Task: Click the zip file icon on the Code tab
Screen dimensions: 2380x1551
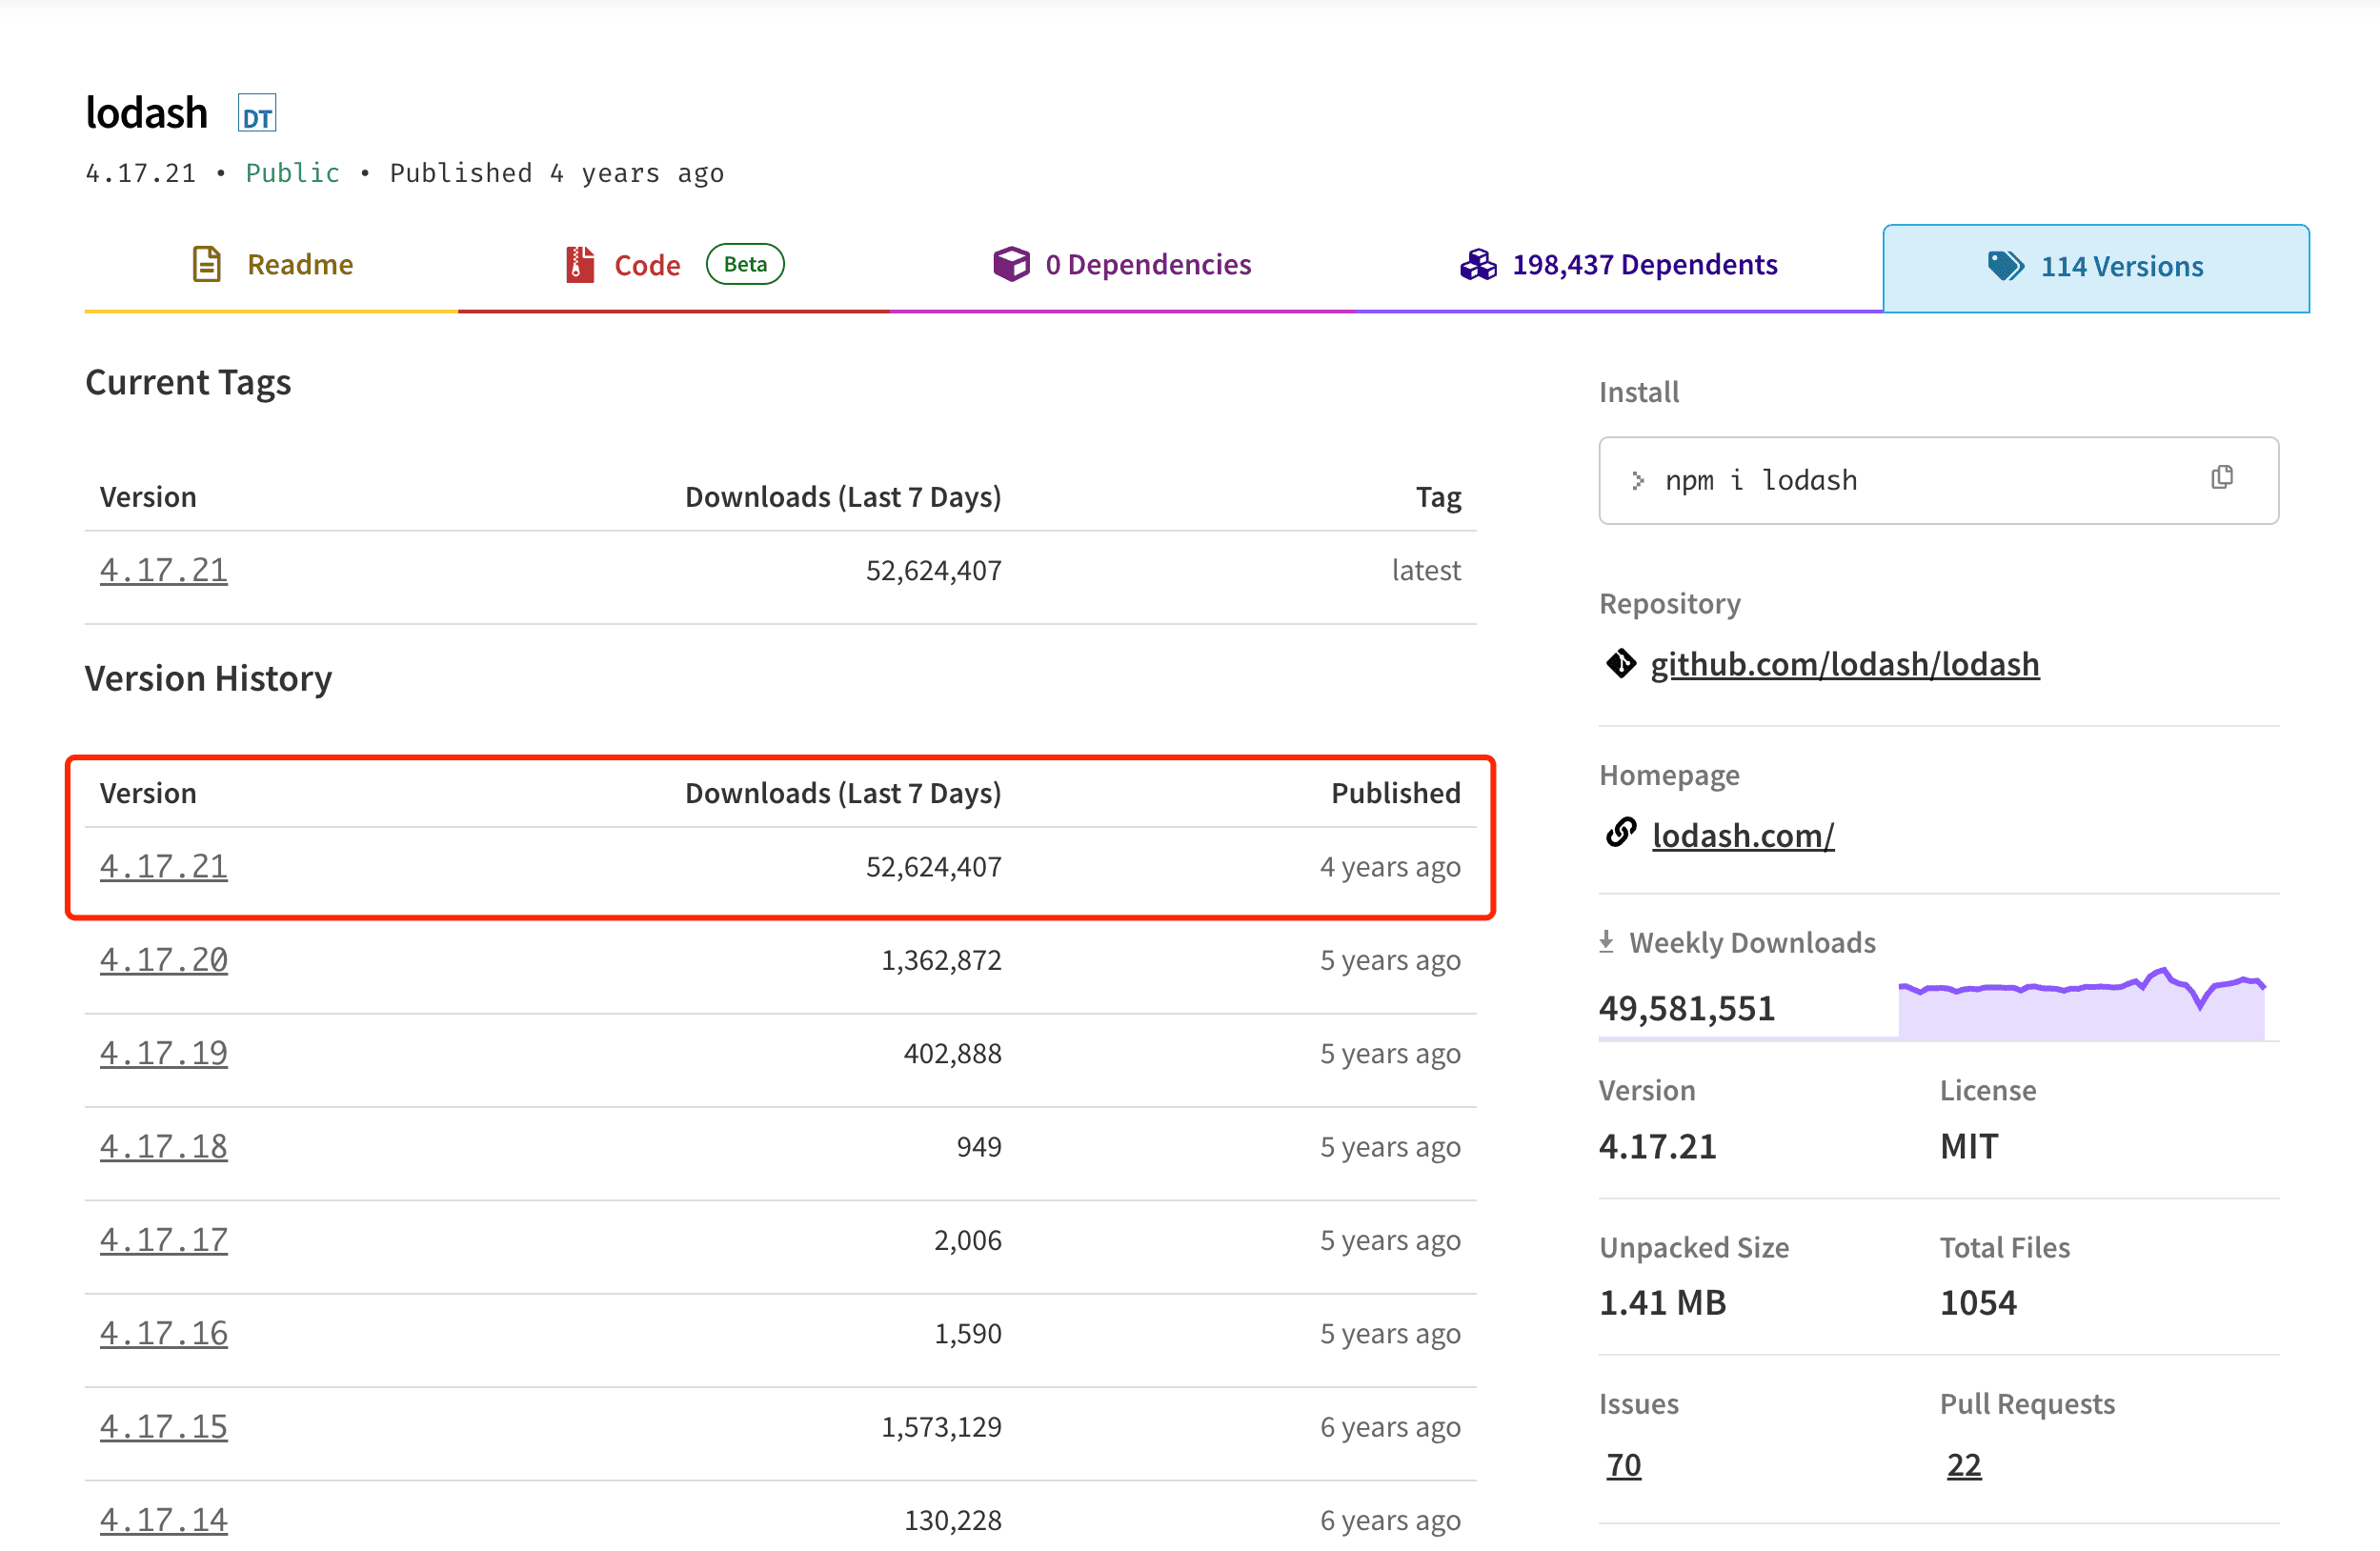Action: coord(578,263)
